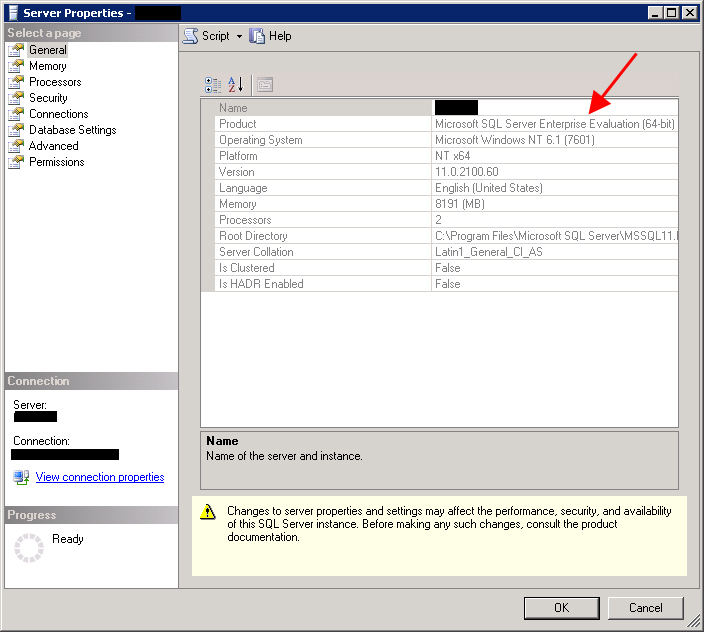
Task: Click the Help toolbar label
Action: tap(280, 36)
